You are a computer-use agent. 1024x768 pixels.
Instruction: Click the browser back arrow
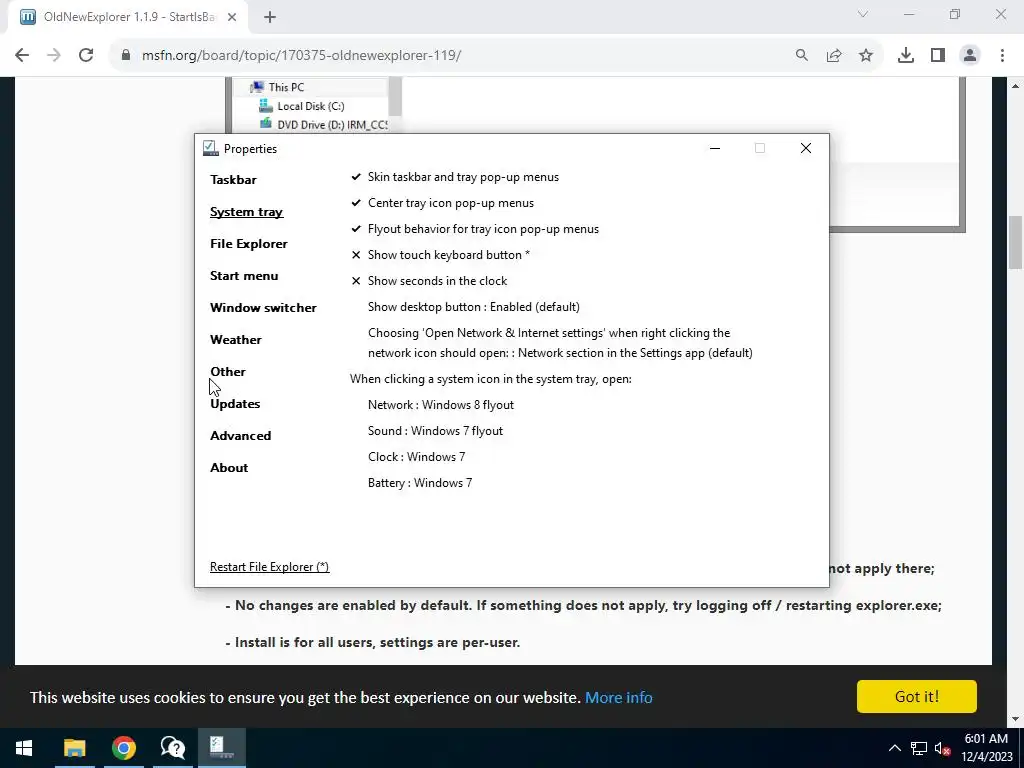pyautogui.click(x=22, y=56)
